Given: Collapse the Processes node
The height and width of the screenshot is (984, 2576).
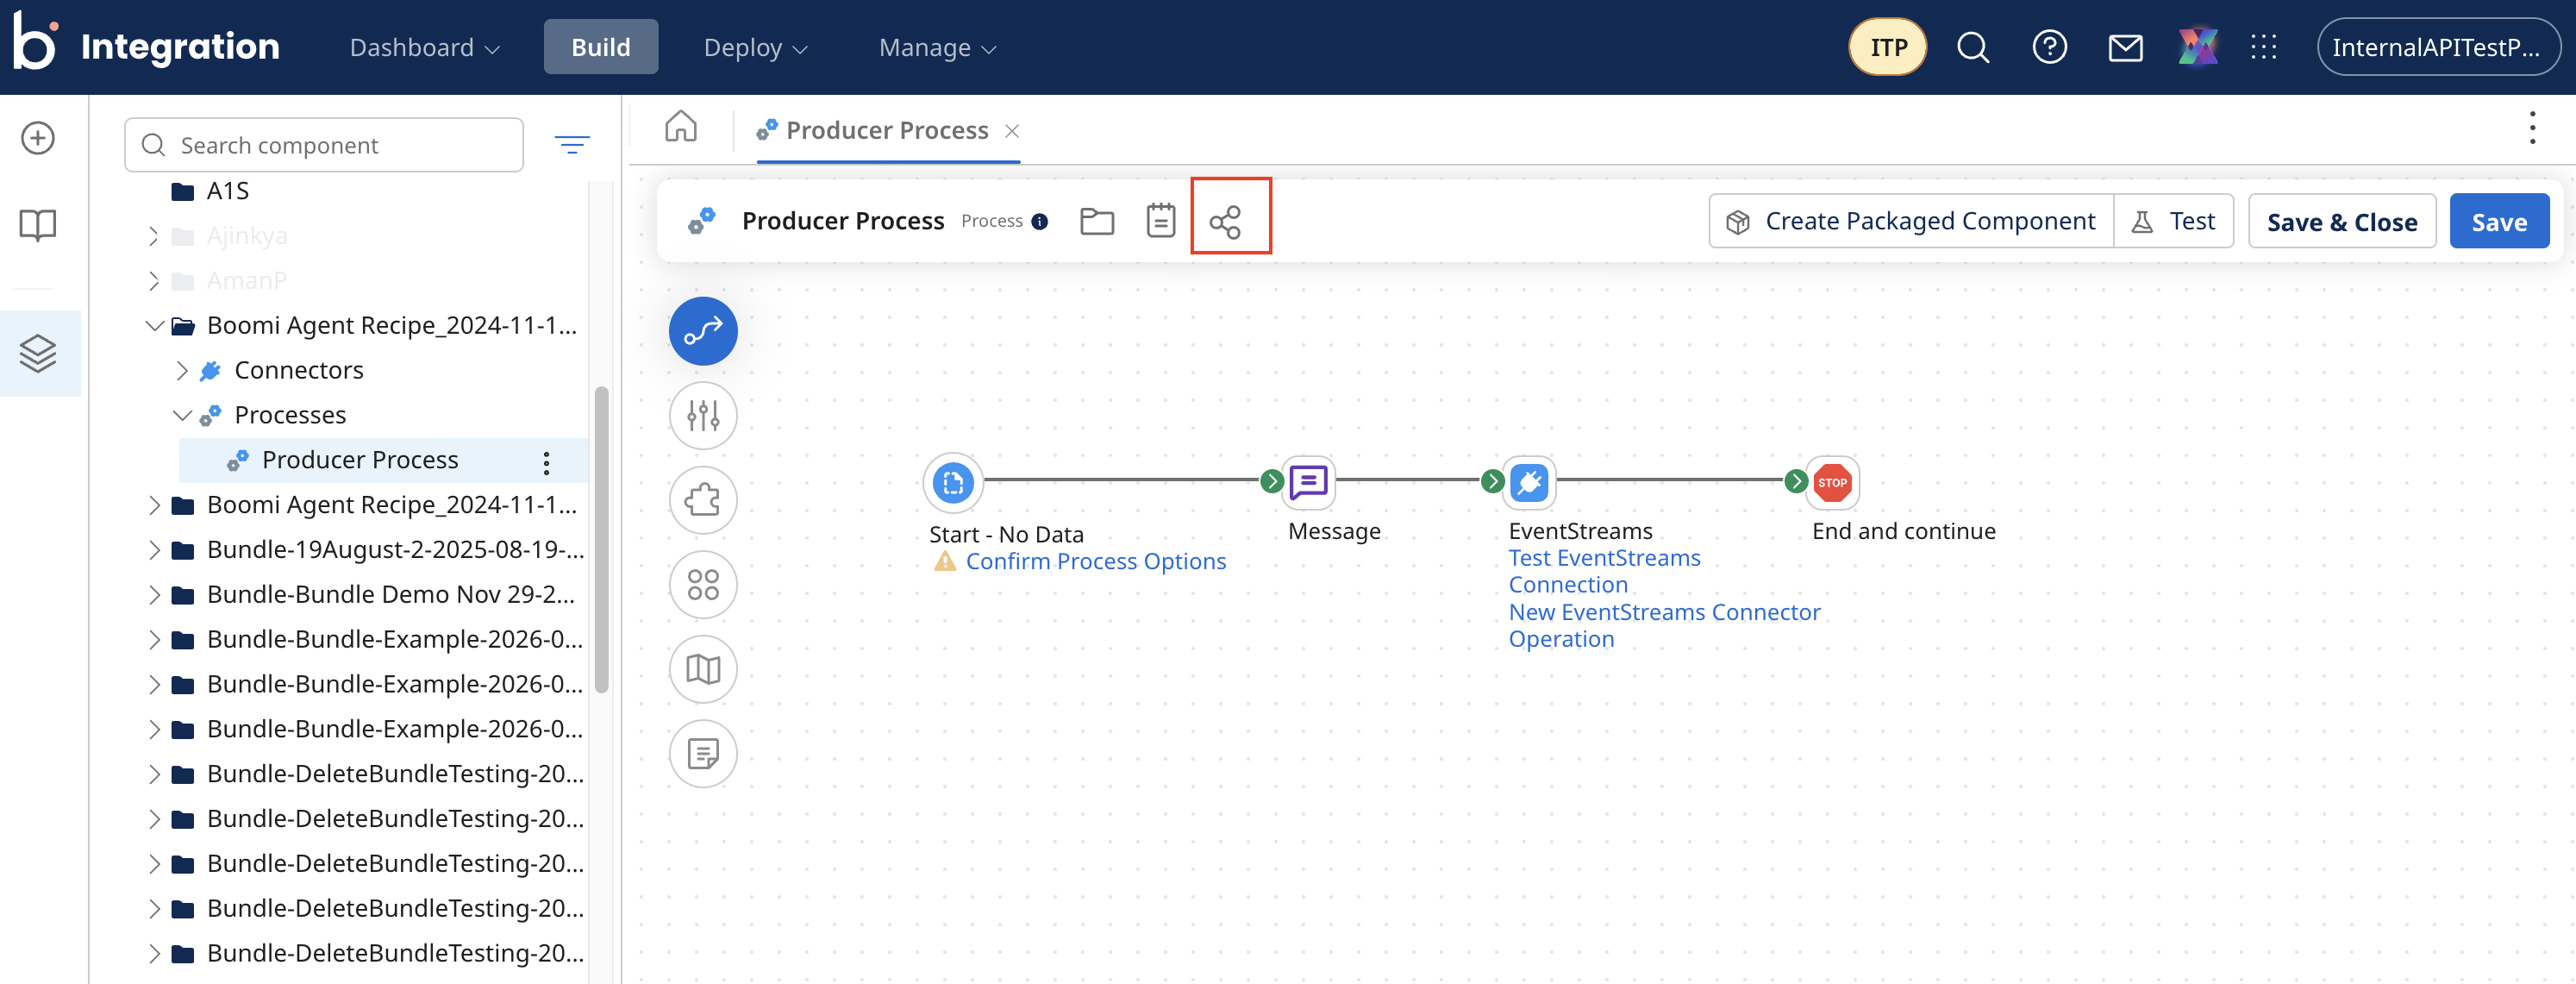Looking at the screenshot, I should pyautogui.click(x=182, y=415).
